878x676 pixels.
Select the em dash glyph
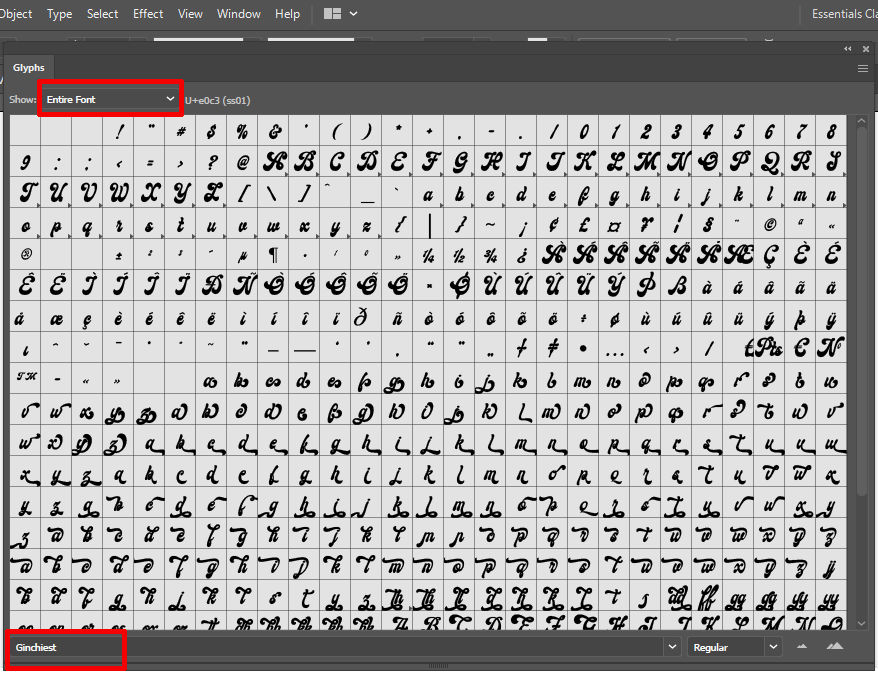(304, 348)
